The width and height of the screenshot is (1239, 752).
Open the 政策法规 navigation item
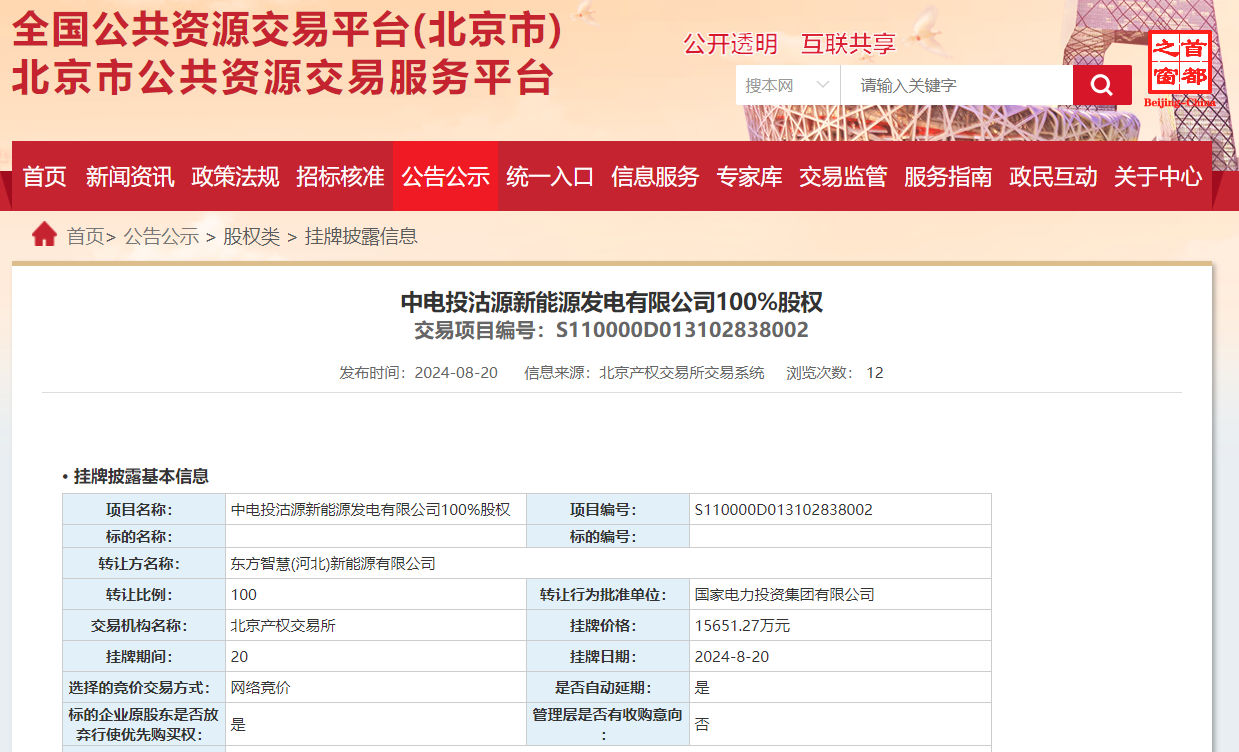tap(235, 176)
